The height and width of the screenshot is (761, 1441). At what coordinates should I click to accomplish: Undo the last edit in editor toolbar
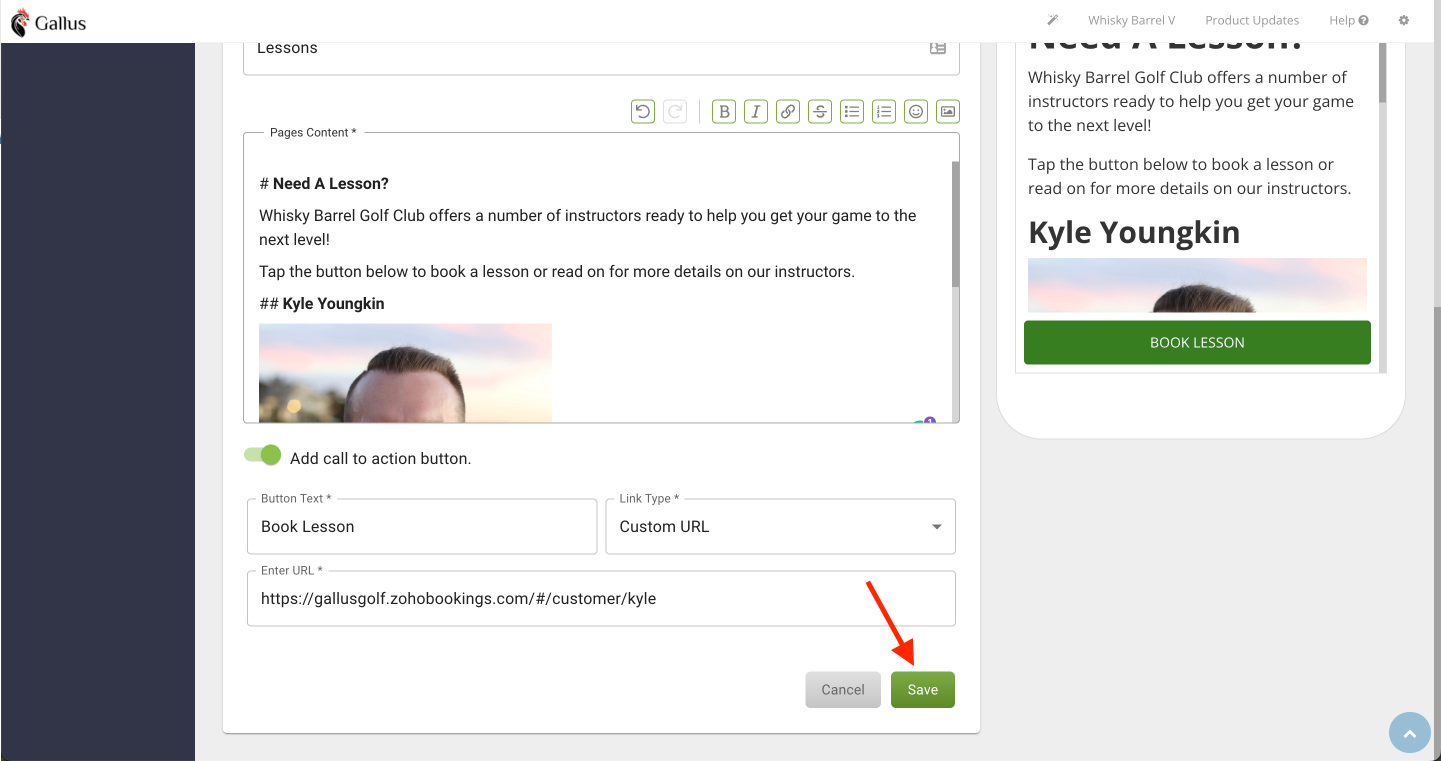click(x=643, y=111)
